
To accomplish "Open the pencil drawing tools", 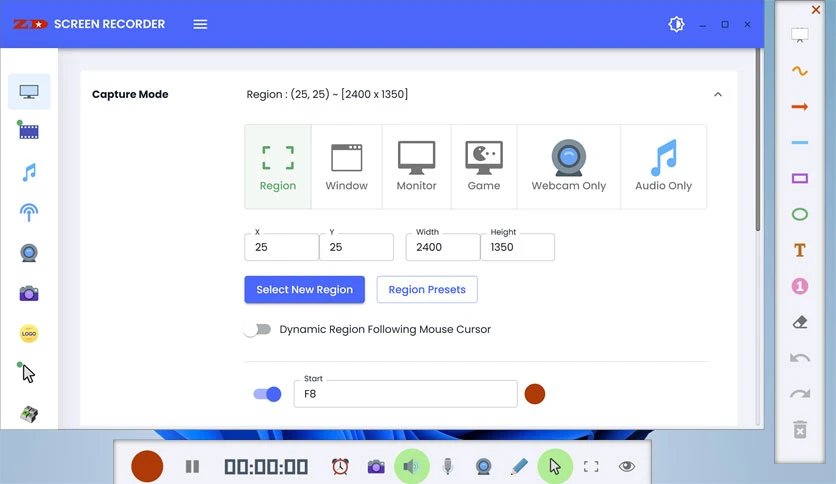I will (519, 466).
